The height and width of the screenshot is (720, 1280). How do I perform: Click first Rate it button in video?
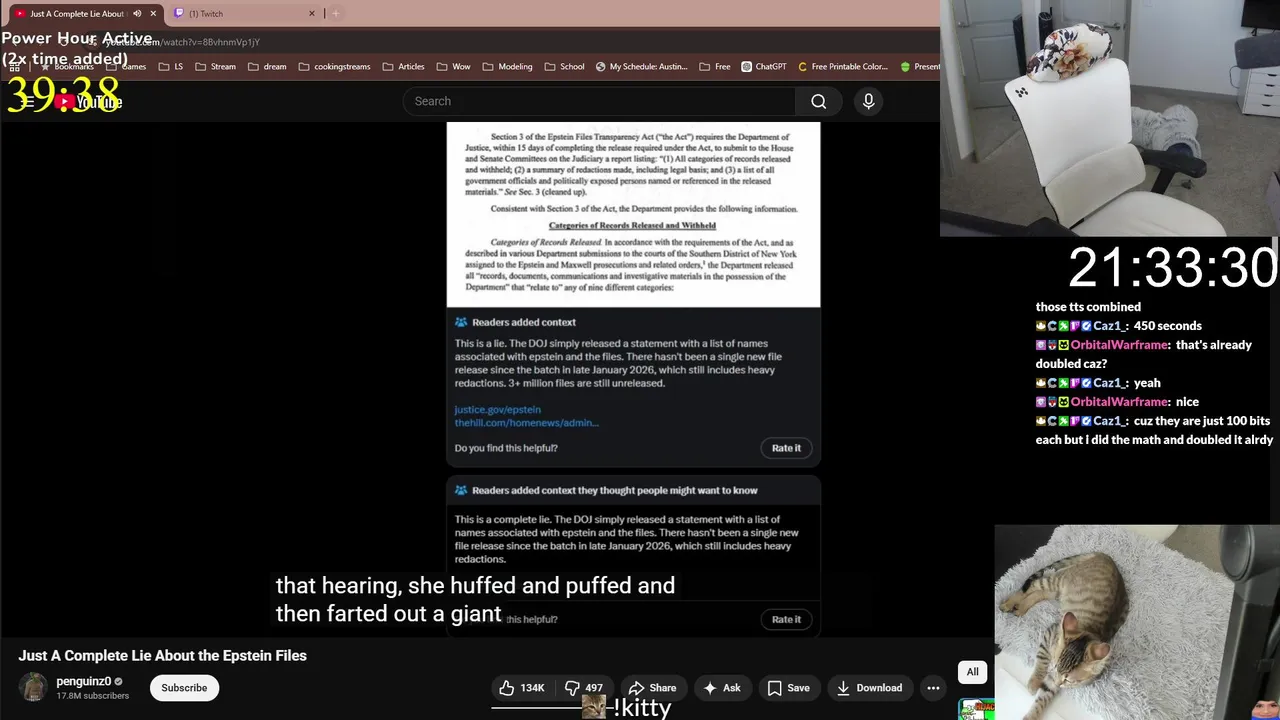coord(786,448)
